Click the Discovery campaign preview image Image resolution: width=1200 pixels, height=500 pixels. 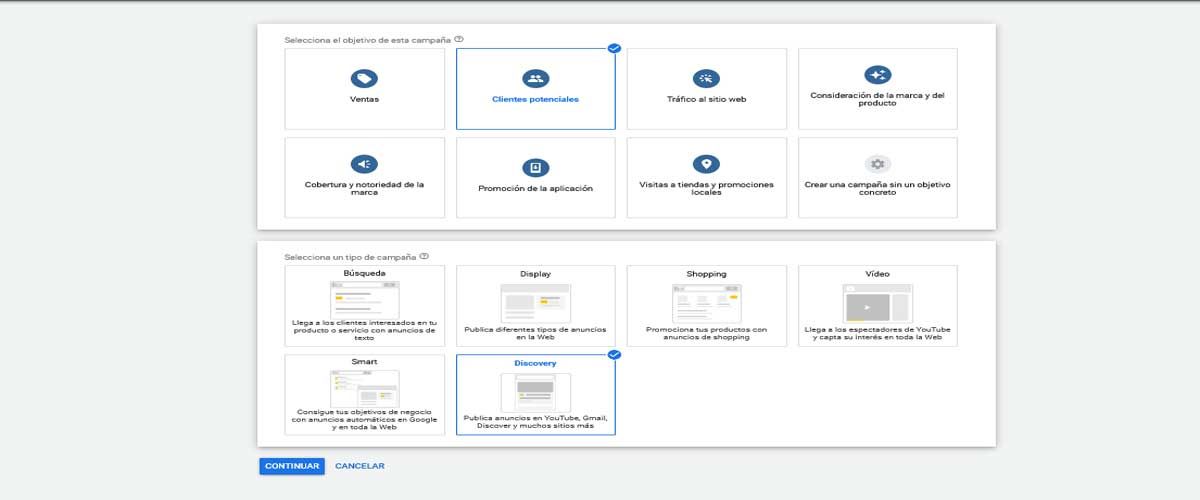(535, 391)
